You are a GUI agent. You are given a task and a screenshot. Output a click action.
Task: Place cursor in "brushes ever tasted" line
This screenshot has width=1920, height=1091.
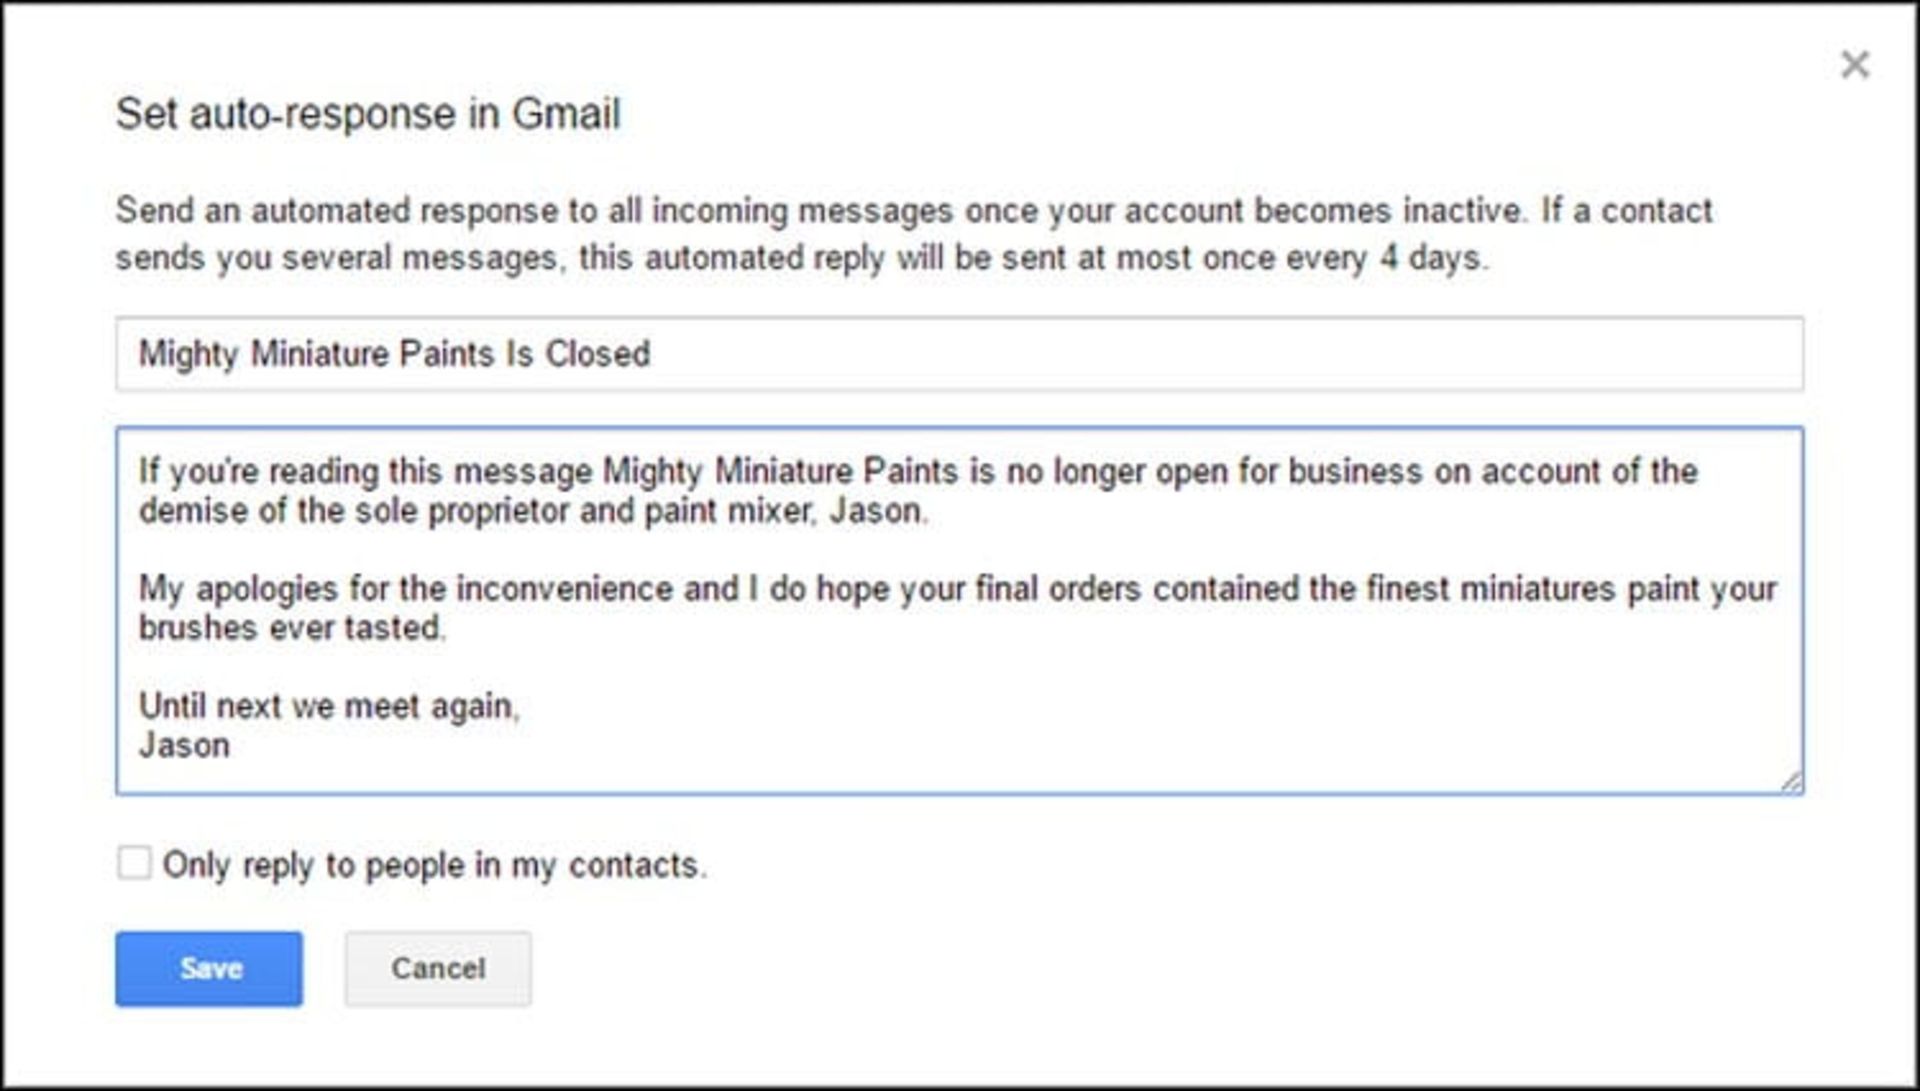point(291,628)
